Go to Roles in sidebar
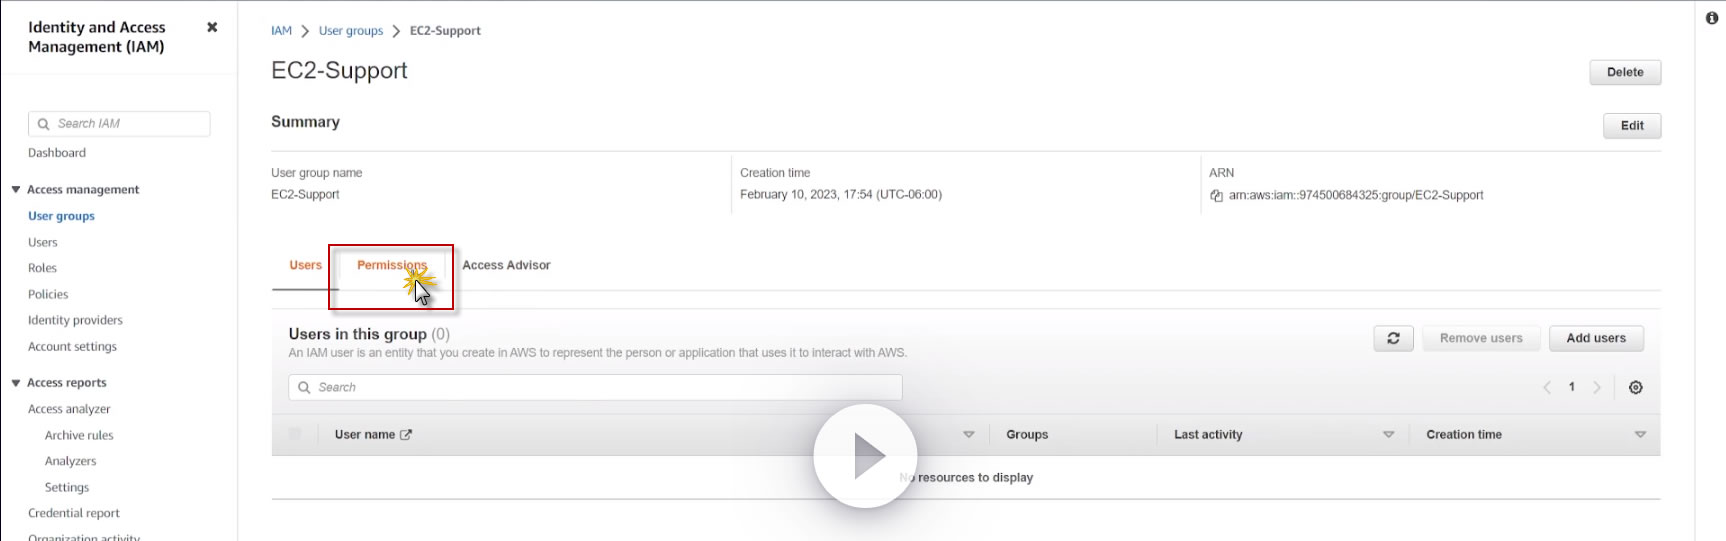This screenshot has height=541, width=1726. point(42,268)
